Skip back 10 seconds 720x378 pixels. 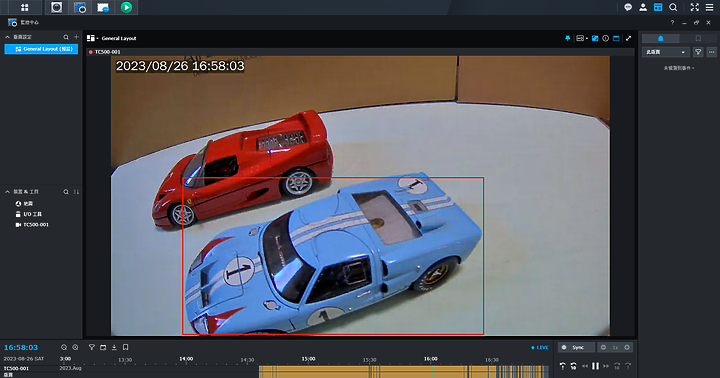[x=574, y=366]
